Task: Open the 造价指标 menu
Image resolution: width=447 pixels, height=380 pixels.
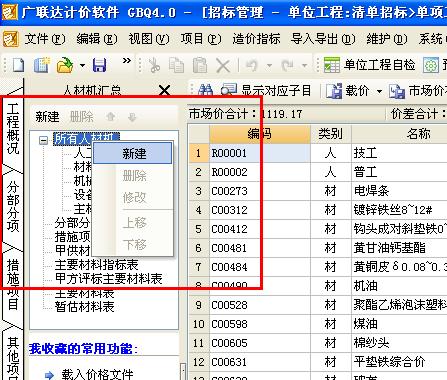Action: pos(256,39)
